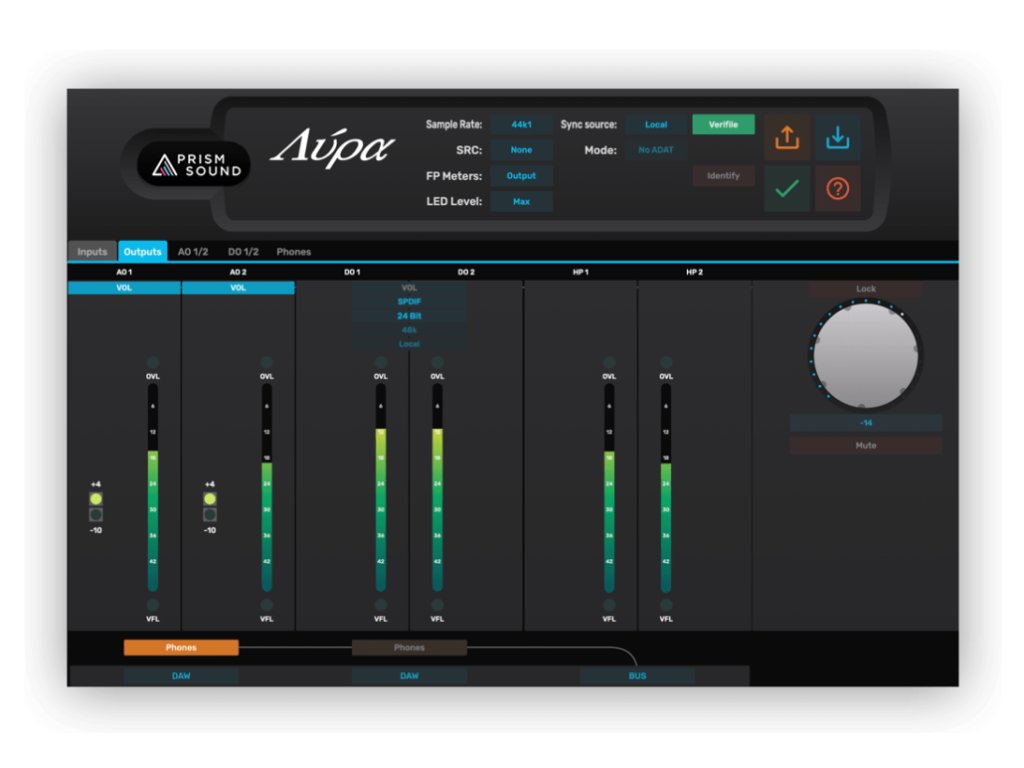This screenshot has width=1024, height=768.
Task: Click the DO 1 channel header
Action: coord(352,272)
